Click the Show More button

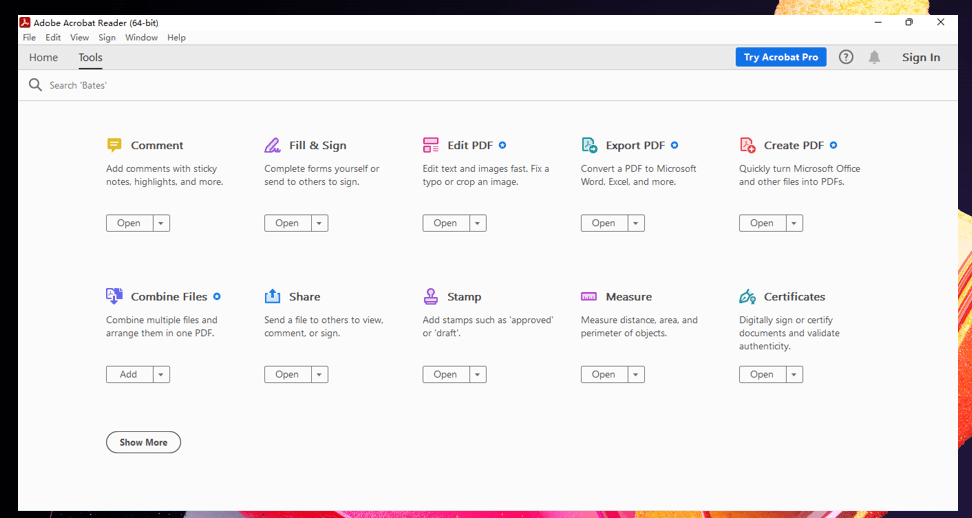click(143, 442)
